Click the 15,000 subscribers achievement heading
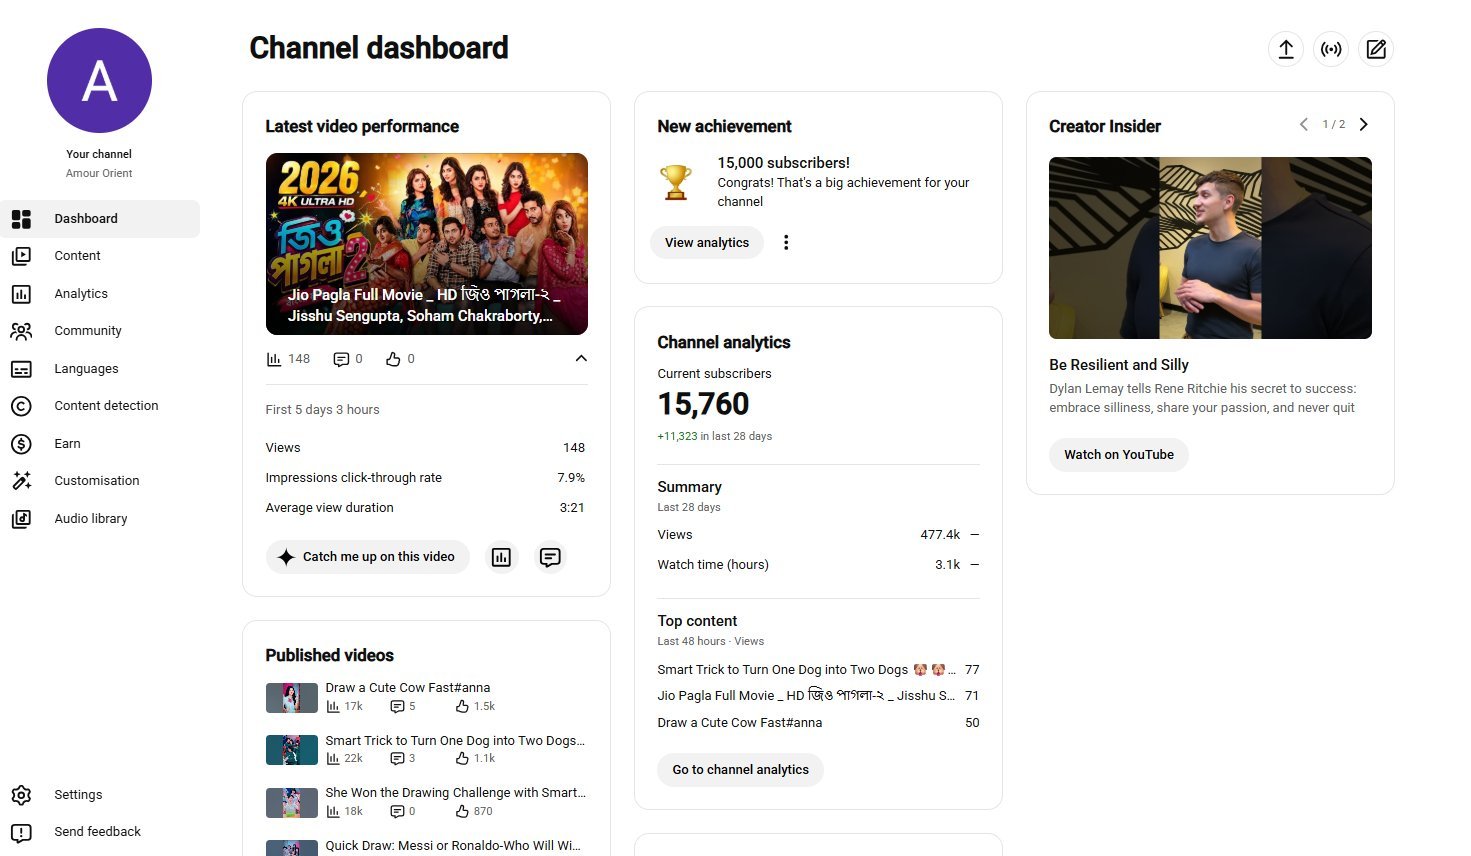 tap(783, 163)
